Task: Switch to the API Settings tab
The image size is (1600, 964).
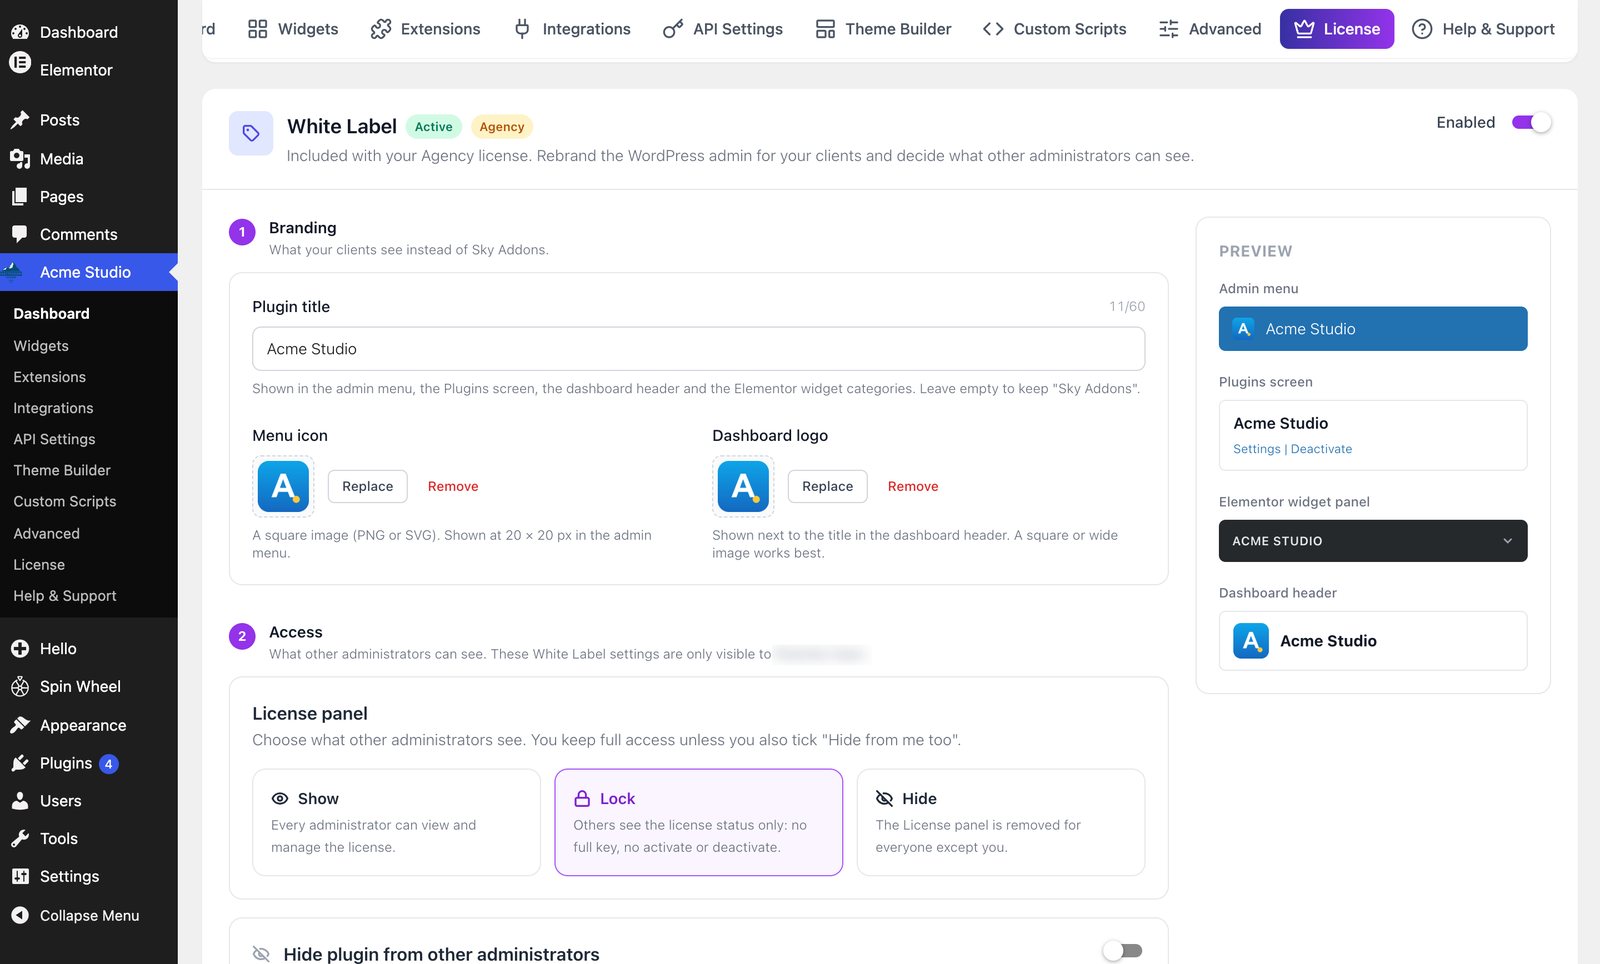Action: [723, 29]
